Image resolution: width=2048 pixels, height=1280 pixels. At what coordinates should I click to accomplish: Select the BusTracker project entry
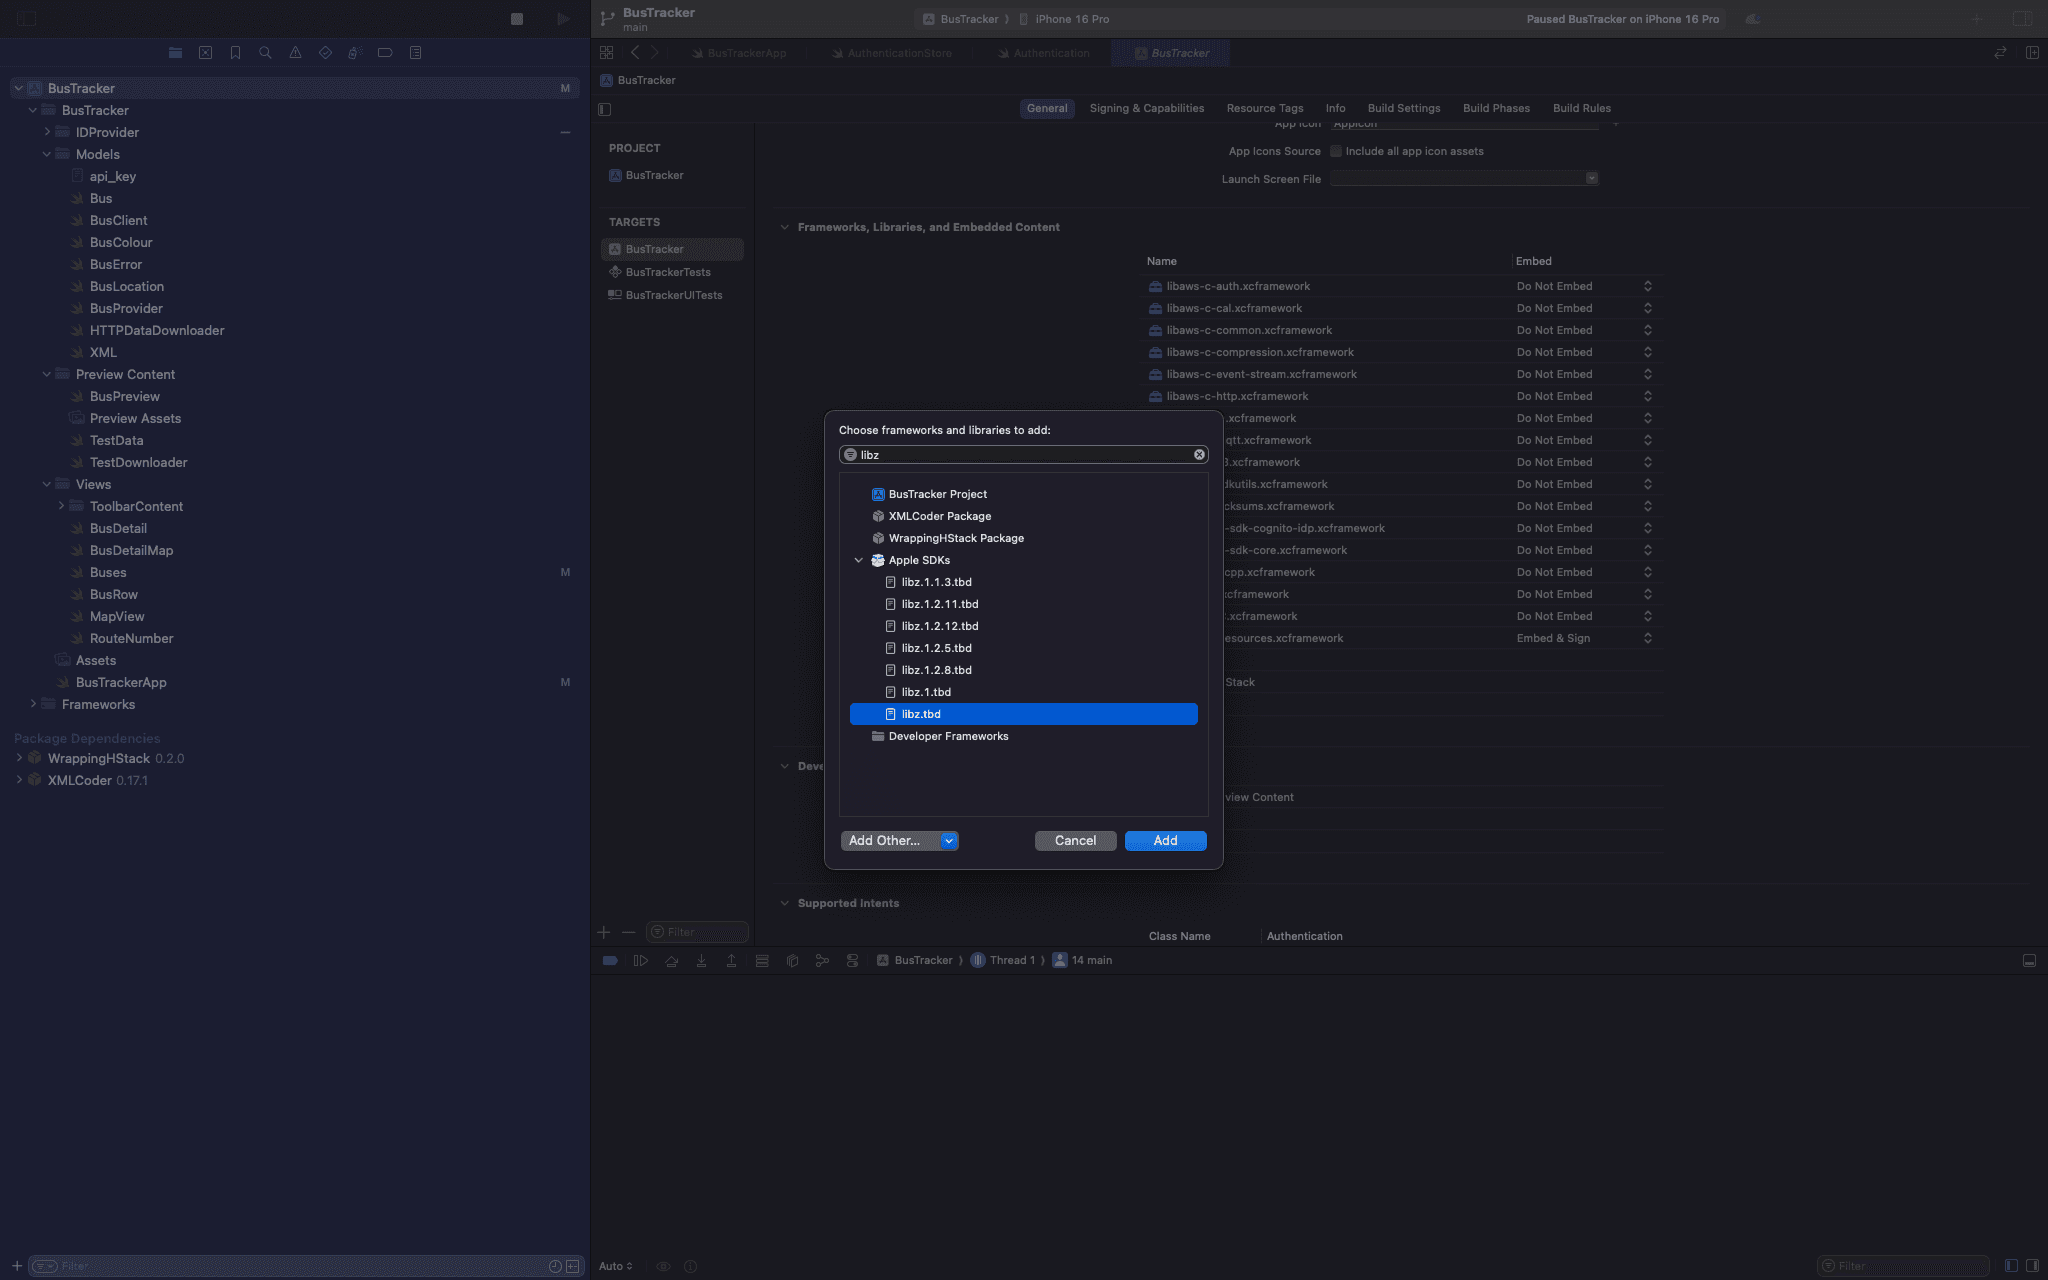672,175
